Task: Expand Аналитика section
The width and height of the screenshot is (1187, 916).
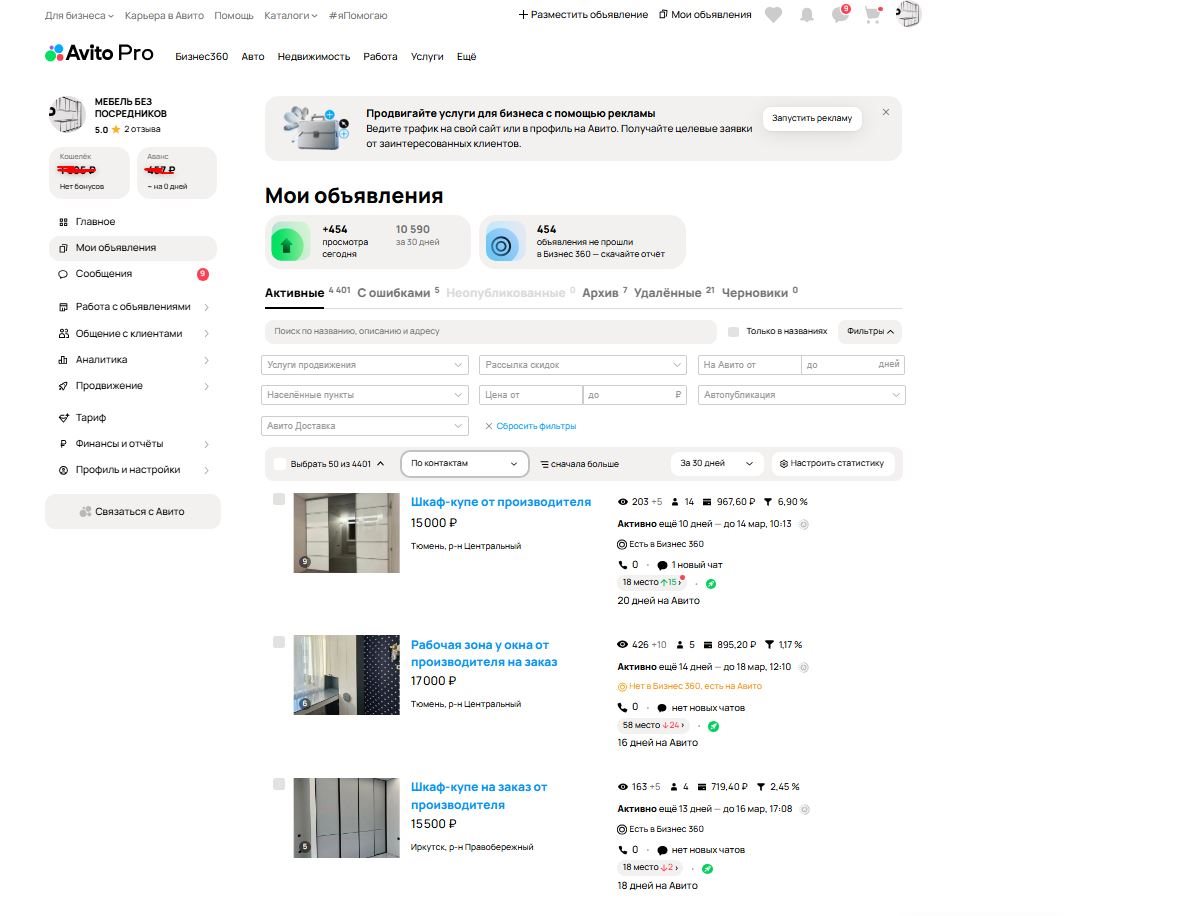Action: 131,360
